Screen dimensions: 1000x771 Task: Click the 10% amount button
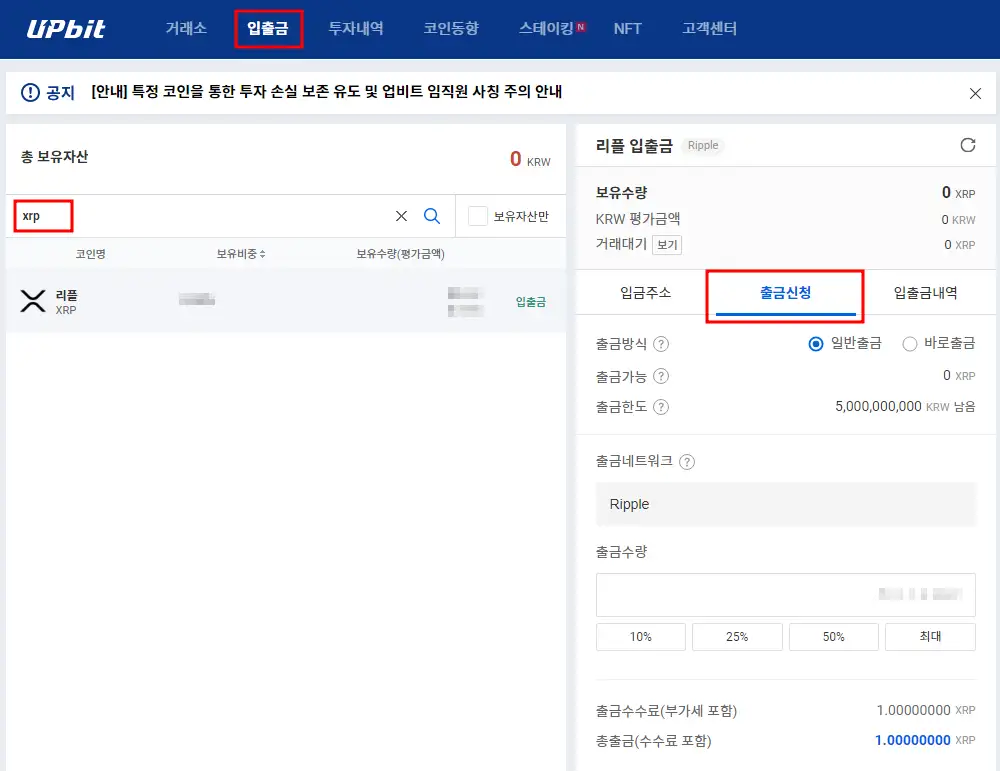[640, 636]
